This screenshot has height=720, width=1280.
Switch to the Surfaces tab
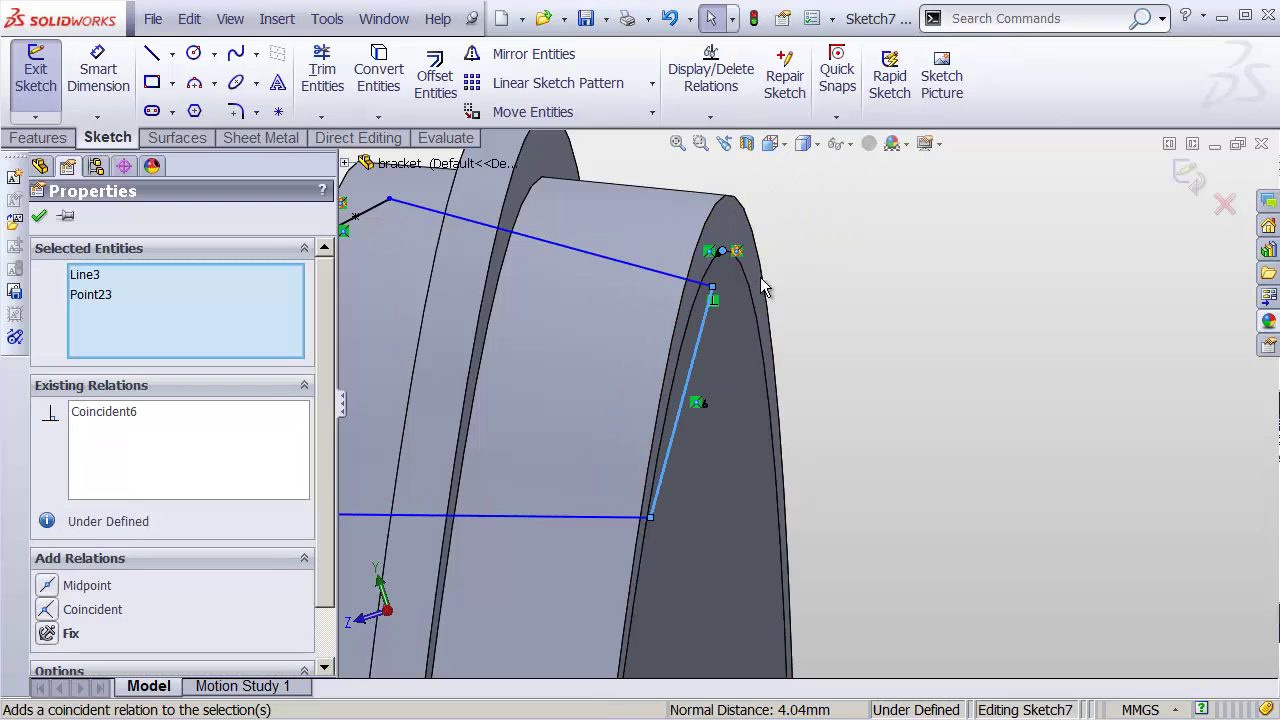click(x=177, y=138)
